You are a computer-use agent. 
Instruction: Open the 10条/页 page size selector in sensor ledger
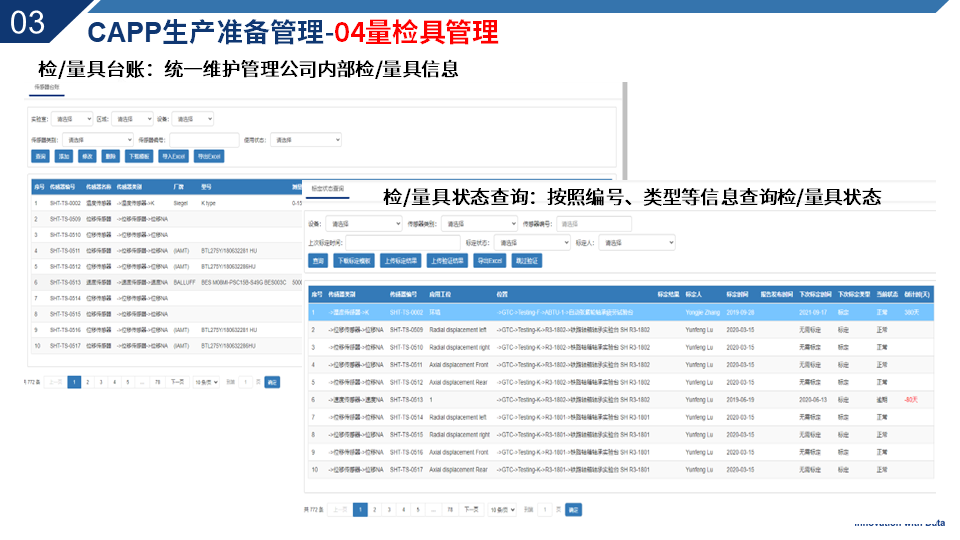click(x=205, y=382)
